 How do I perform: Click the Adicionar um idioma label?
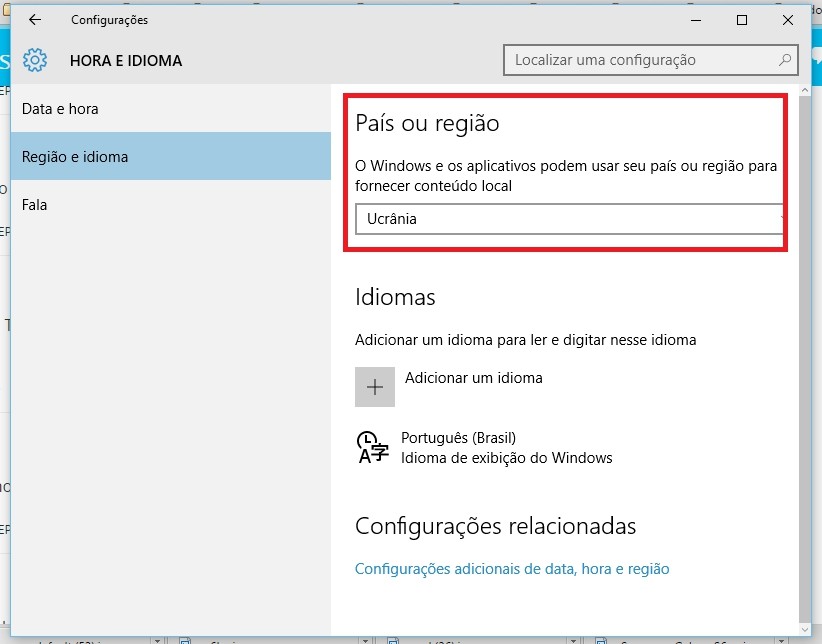pos(474,378)
